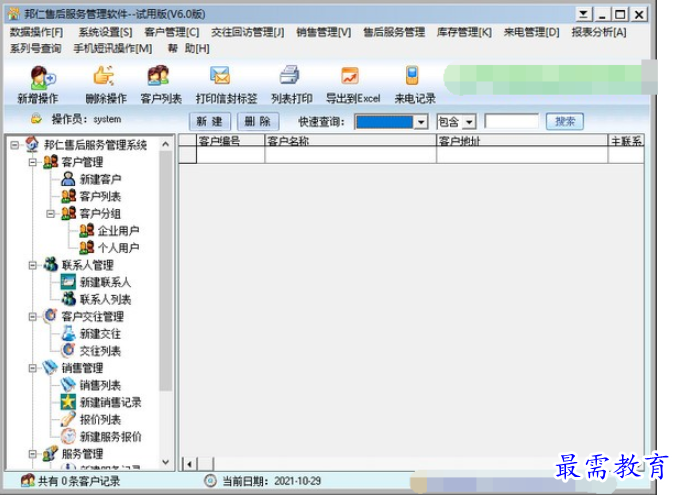The image size is (677, 498).
Task: Open the 交往回访管理[J] menu
Action: [x=247, y=32]
